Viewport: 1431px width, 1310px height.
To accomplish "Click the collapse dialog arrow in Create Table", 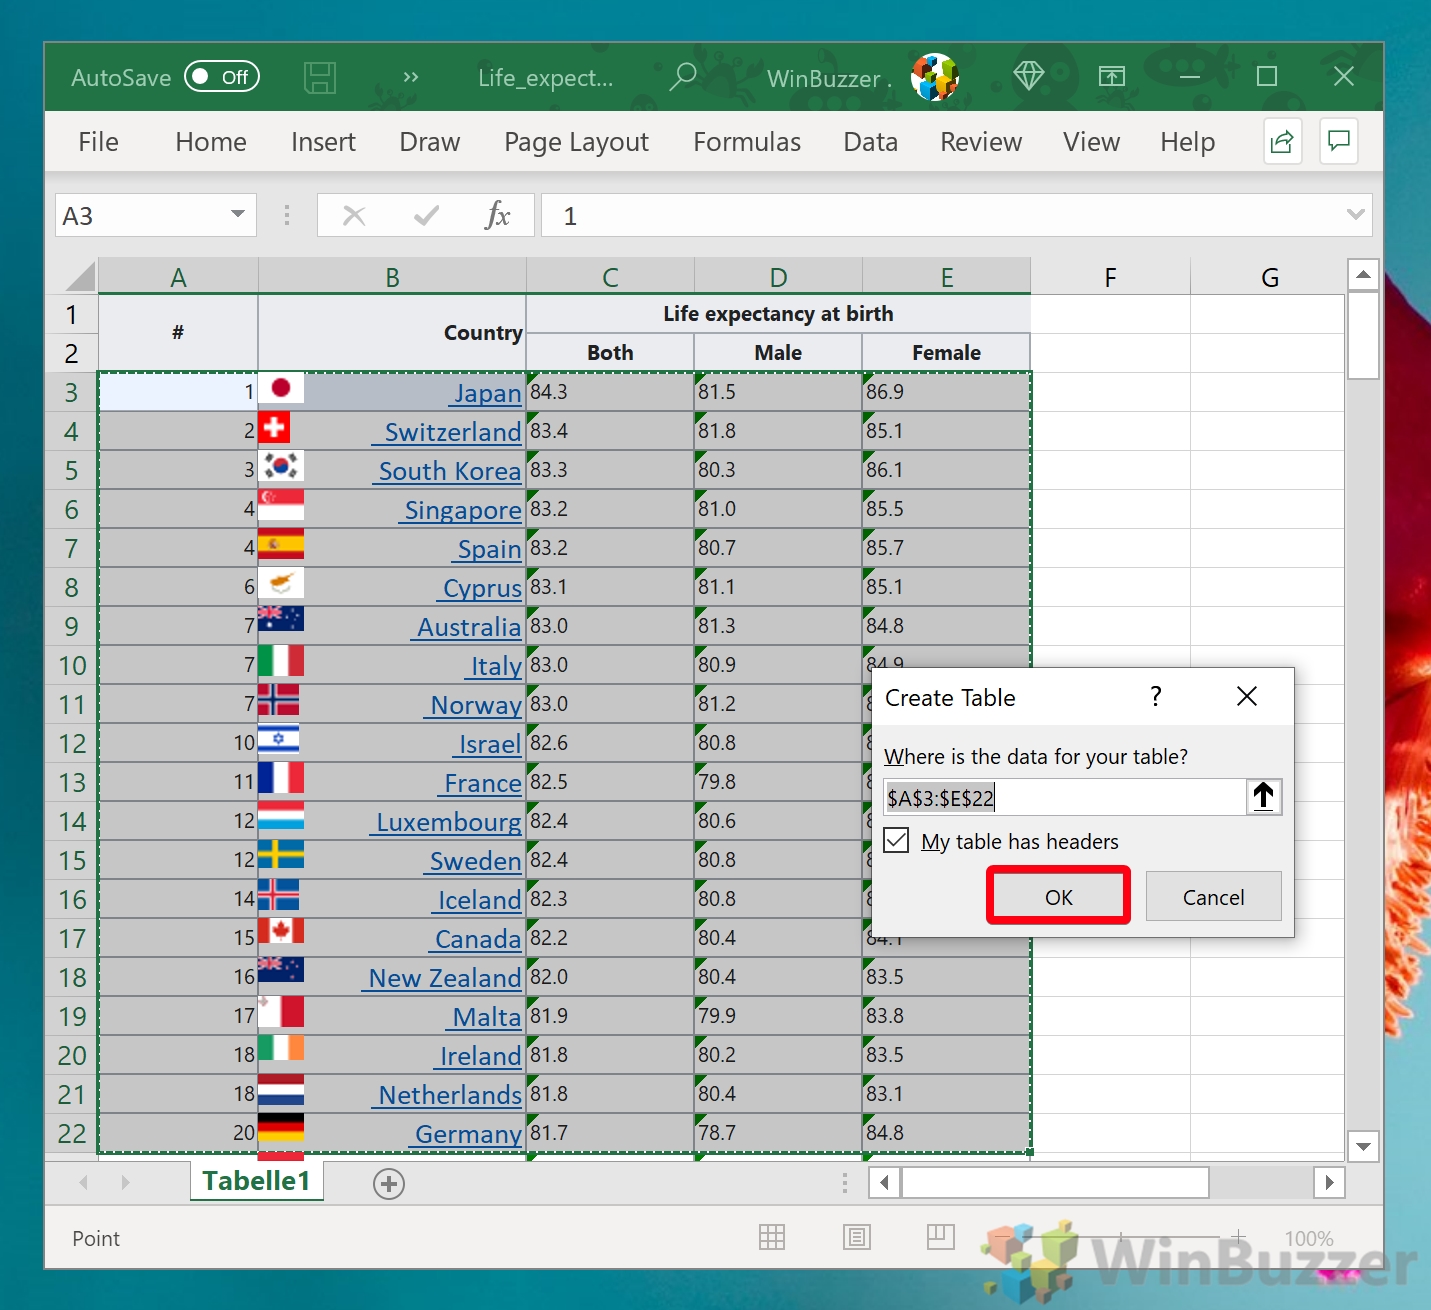I will coord(1264,797).
